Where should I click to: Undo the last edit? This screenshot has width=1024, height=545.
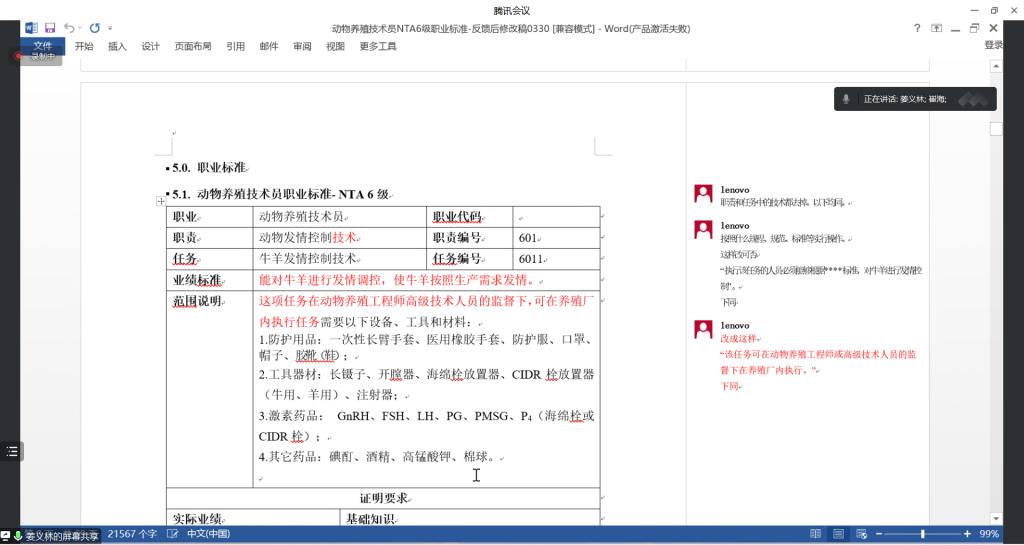pyautogui.click(x=69, y=28)
